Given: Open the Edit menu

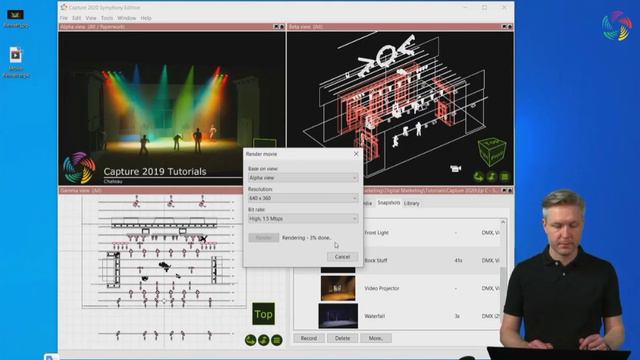Looking at the screenshot, I should (x=77, y=18).
